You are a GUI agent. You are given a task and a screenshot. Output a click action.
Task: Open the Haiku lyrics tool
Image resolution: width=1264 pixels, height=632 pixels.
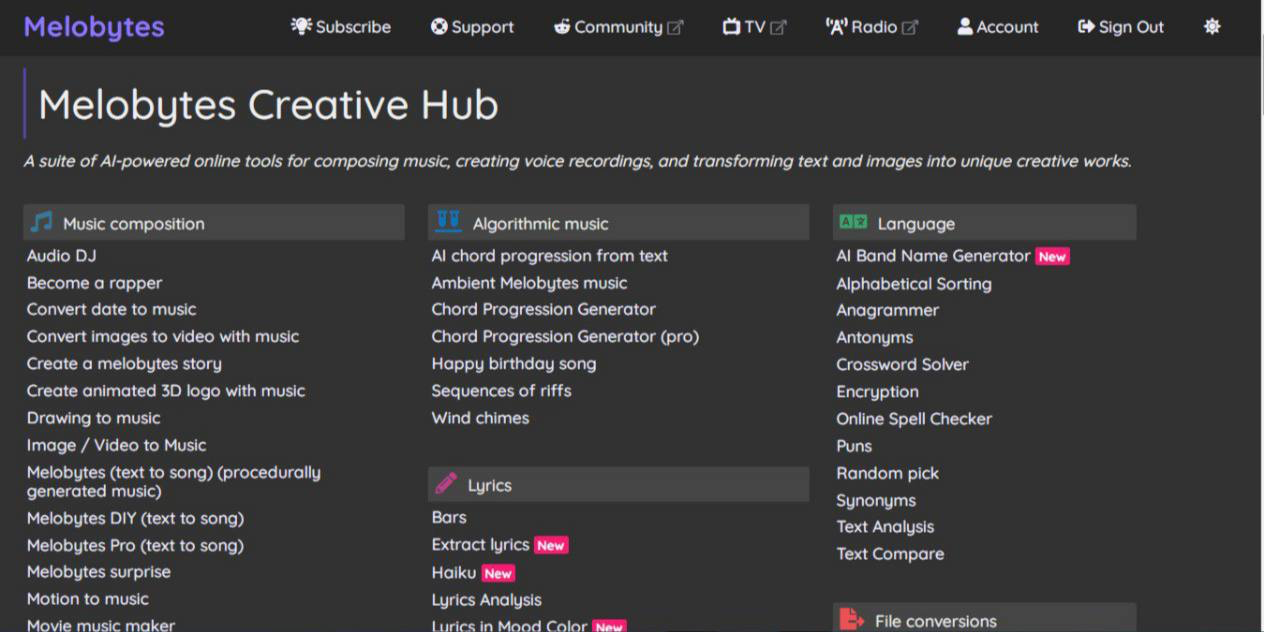[x=454, y=572]
